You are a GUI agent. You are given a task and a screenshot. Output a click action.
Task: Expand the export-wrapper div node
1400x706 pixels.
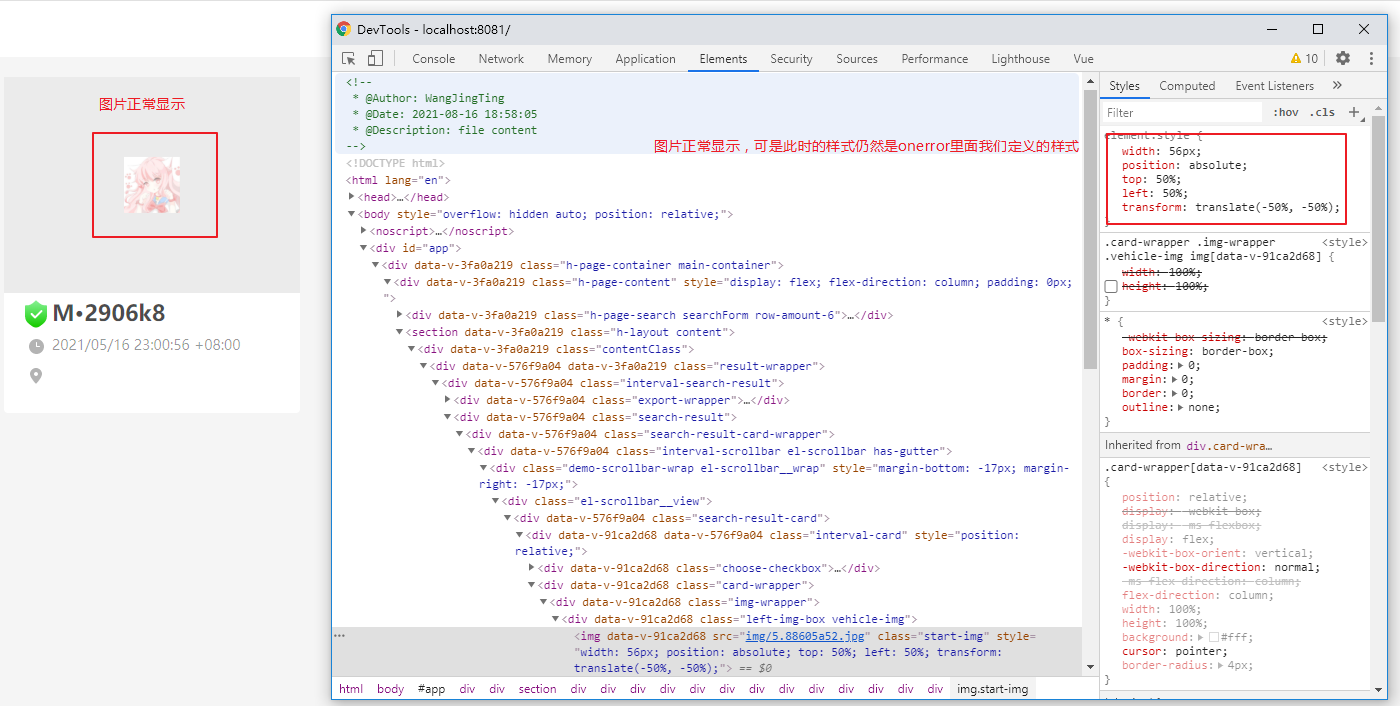pyautogui.click(x=447, y=400)
